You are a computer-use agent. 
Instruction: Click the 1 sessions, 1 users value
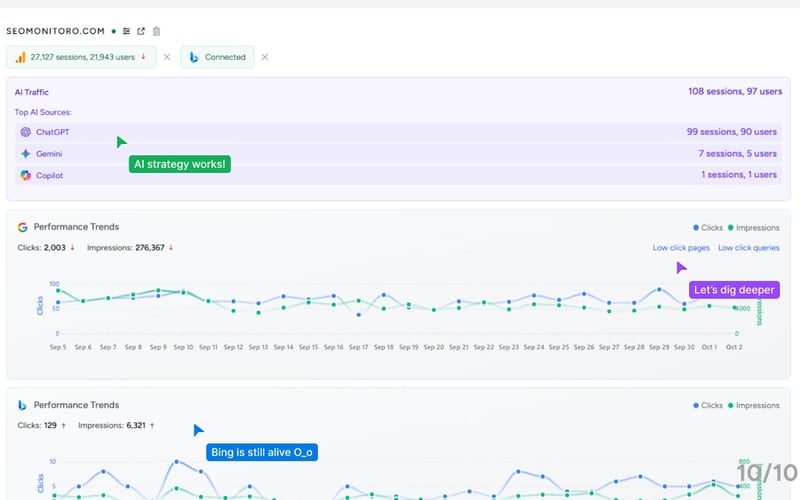(x=739, y=174)
